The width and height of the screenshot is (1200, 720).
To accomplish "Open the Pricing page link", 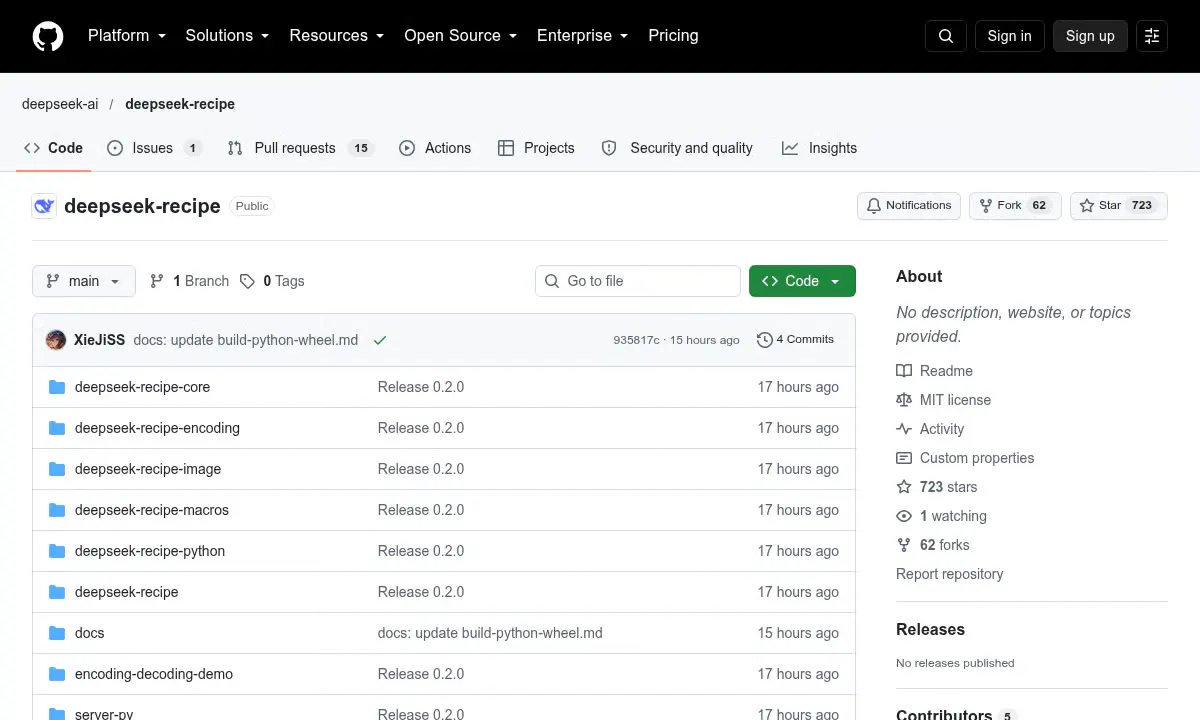I will pyautogui.click(x=673, y=36).
